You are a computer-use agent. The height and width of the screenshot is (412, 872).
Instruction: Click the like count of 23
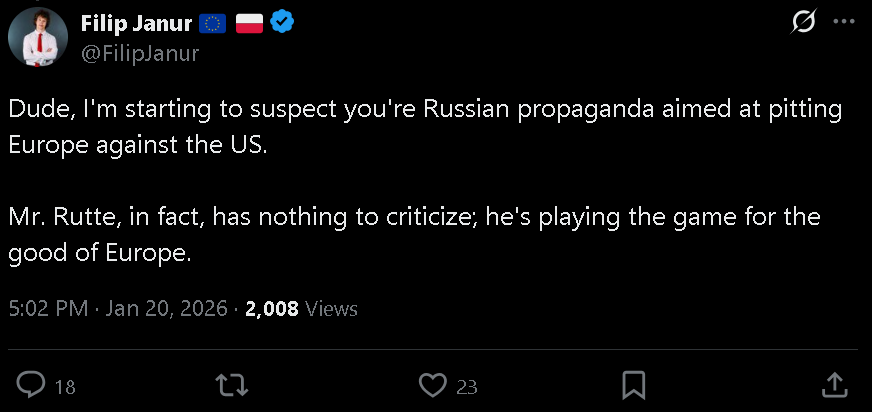click(466, 386)
